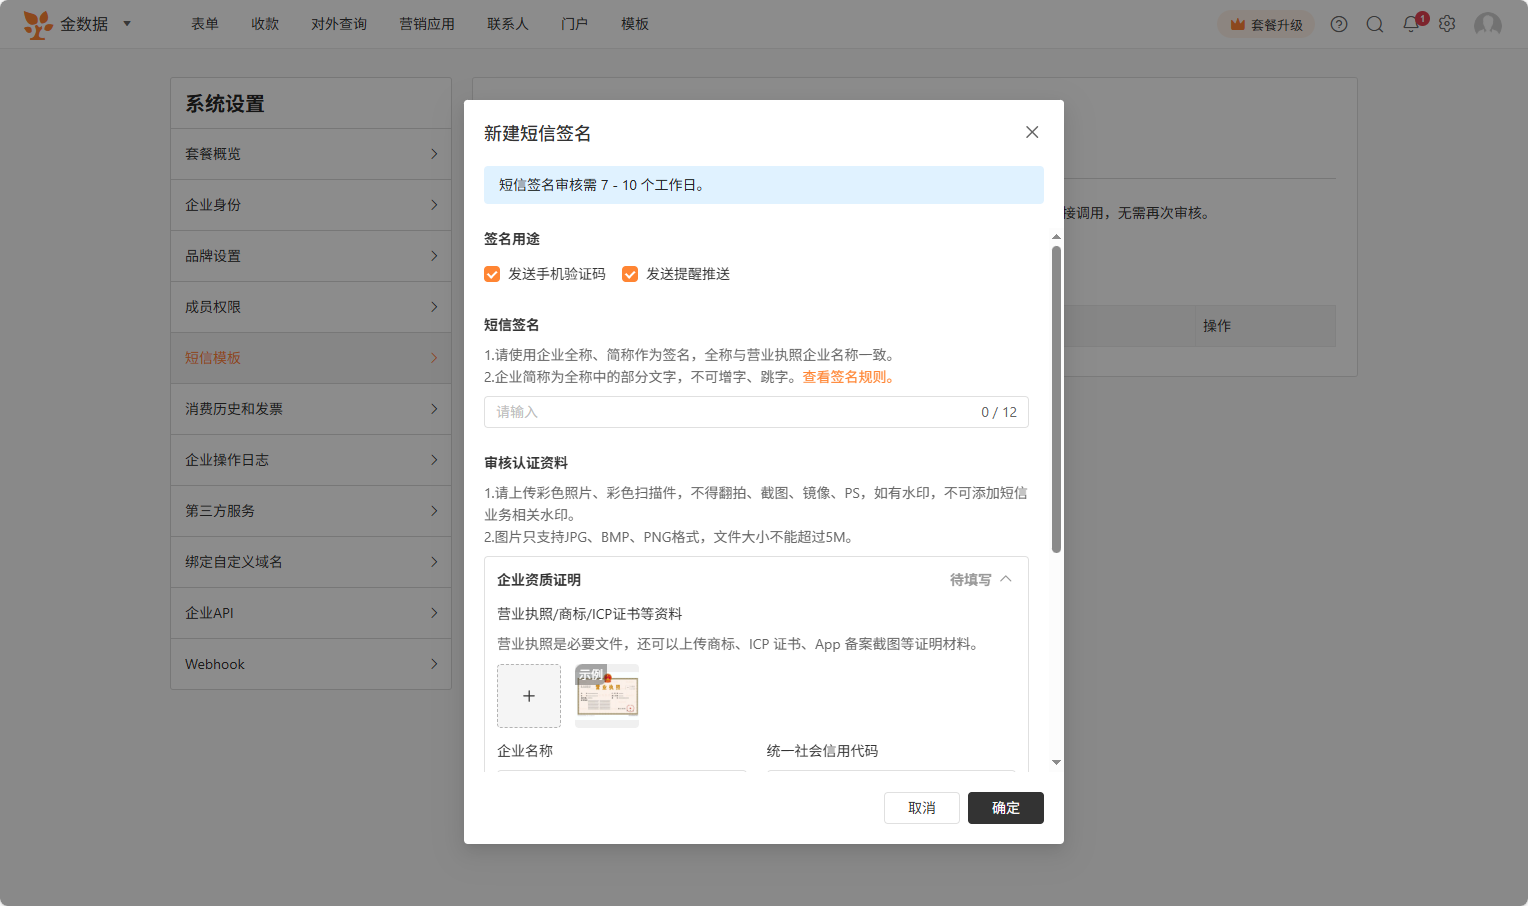Click the dialog vertical scrollbar thumb
The height and width of the screenshot is (906, 1528).
[x=1056, y=399]
